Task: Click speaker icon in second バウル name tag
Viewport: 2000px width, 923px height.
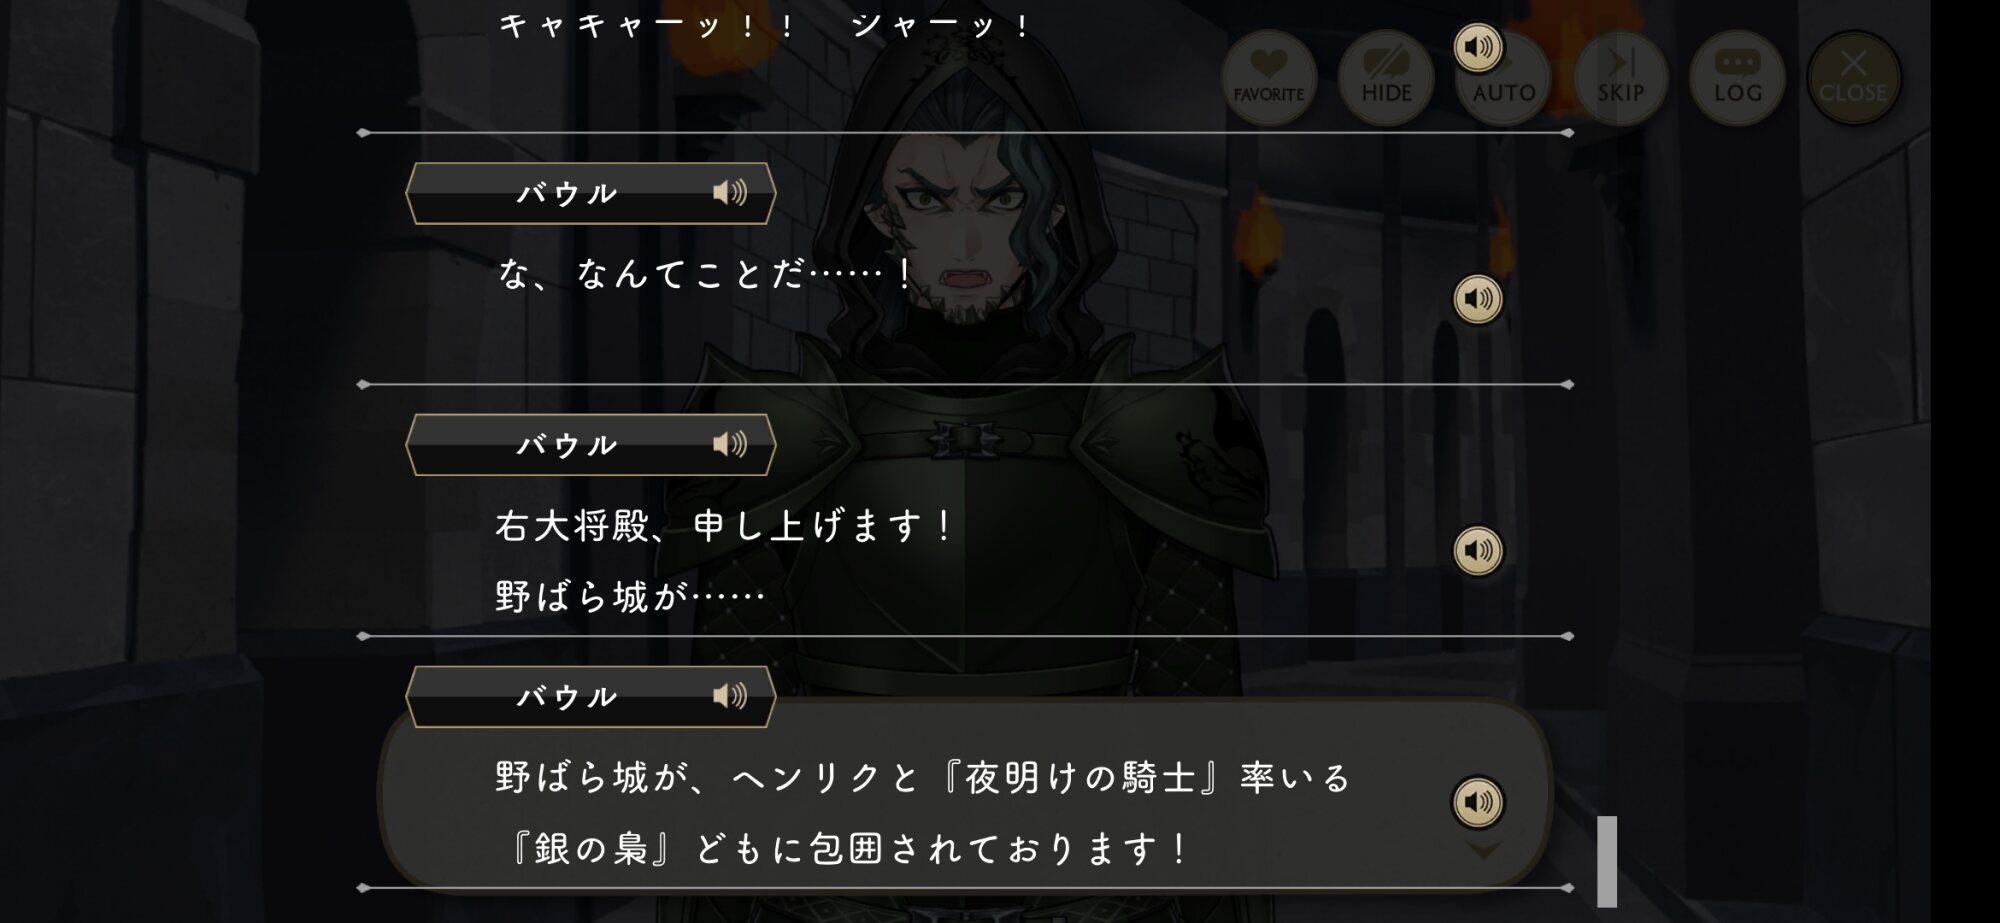Action: coord(730,444)
